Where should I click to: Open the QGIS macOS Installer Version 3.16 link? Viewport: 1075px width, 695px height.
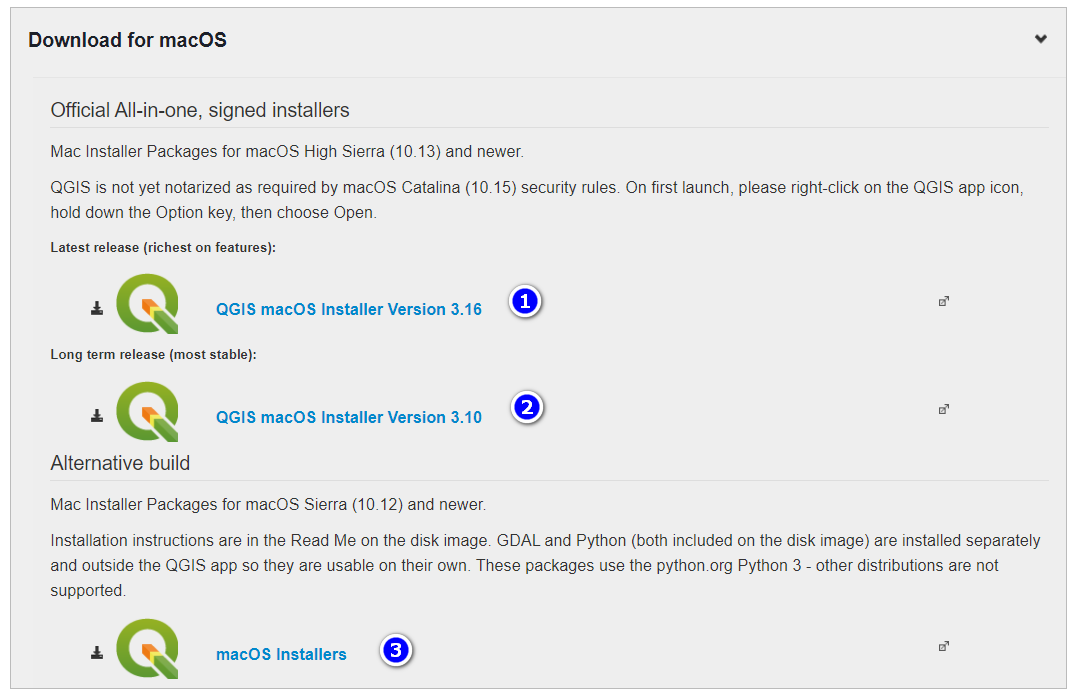(348, 309)
